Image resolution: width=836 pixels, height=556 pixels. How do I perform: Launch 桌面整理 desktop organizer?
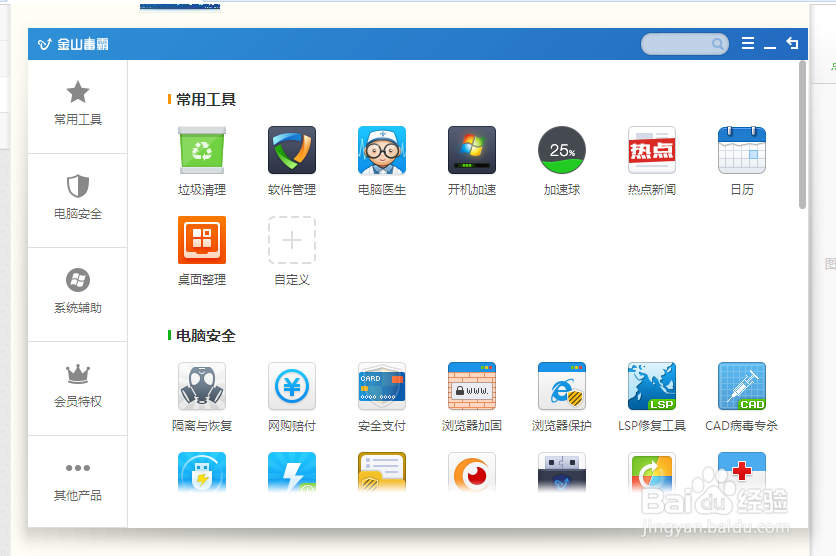[202, 250]
